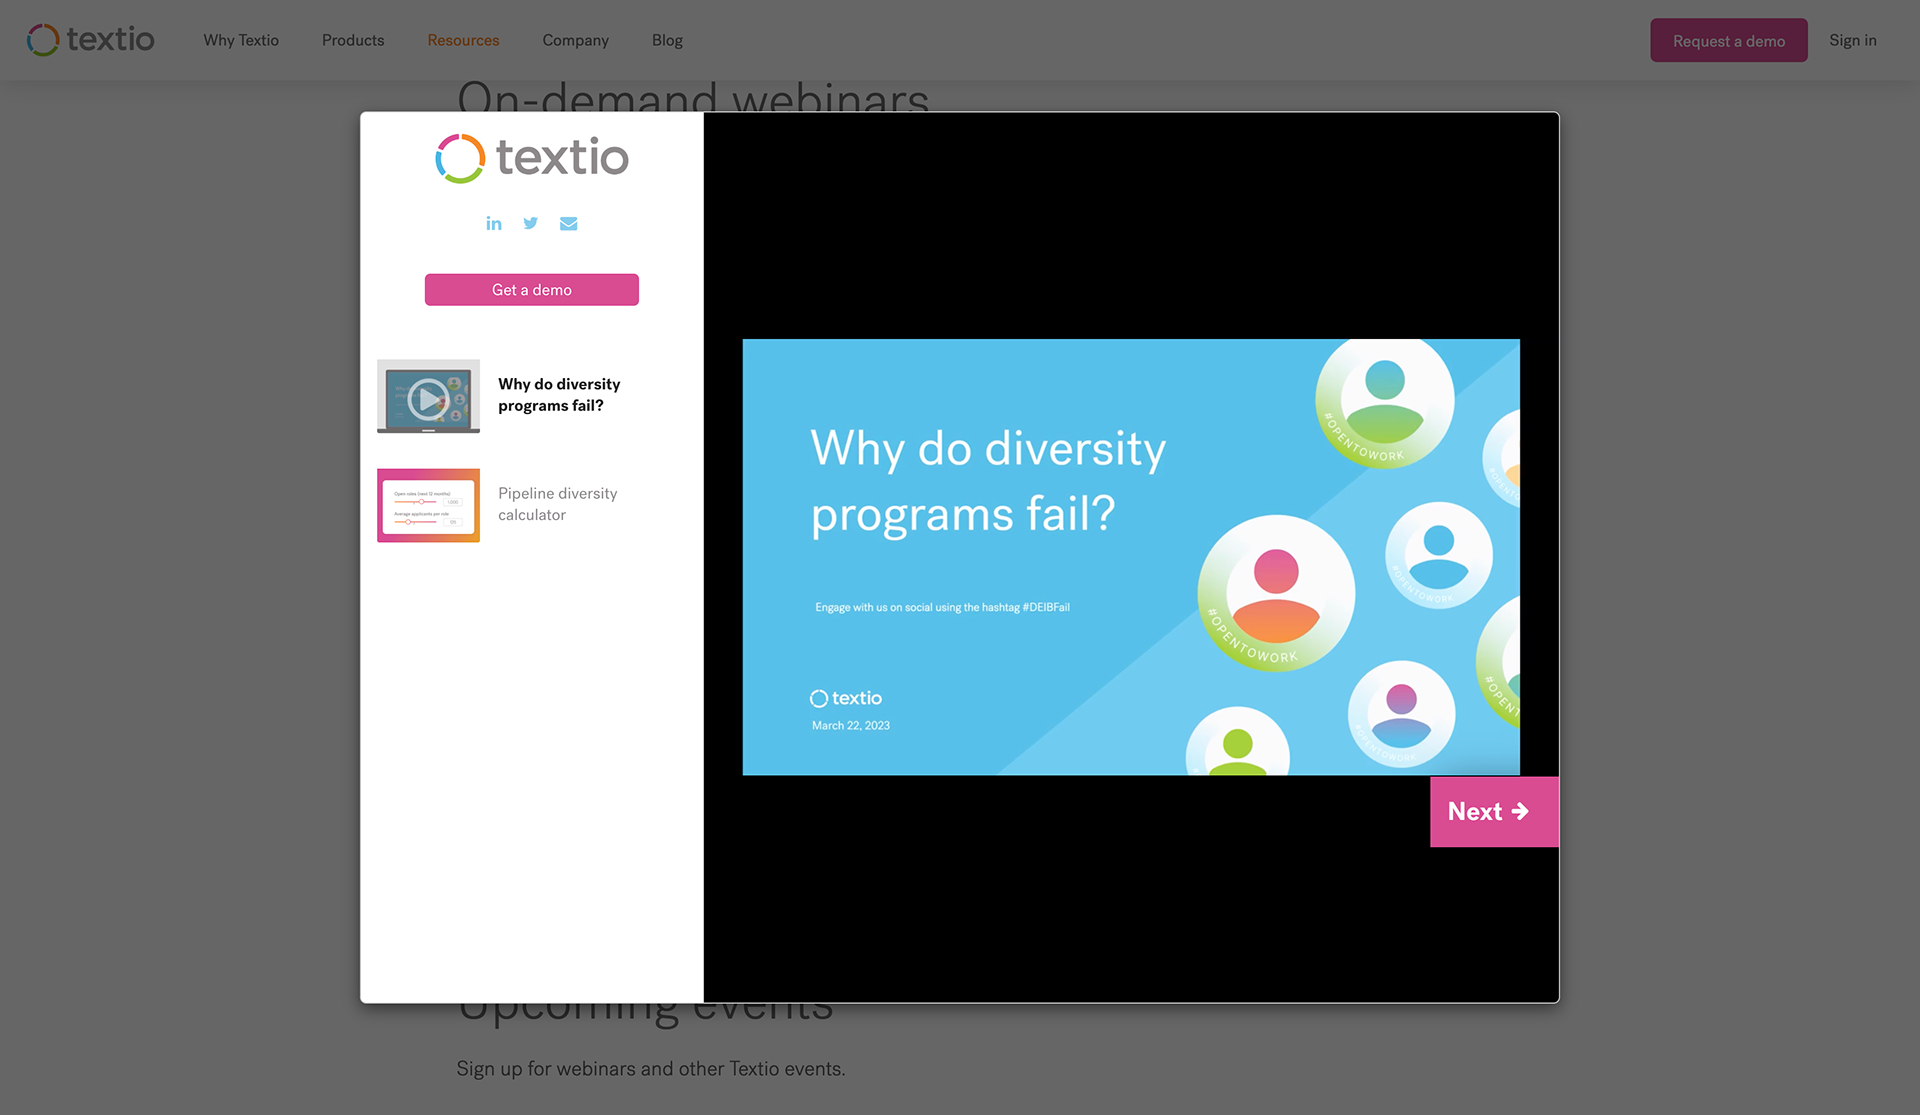The height and width of the screenshot is (1115, 1920).
Task: Click the webinar slide preview image
Action: coord(1131,557)
